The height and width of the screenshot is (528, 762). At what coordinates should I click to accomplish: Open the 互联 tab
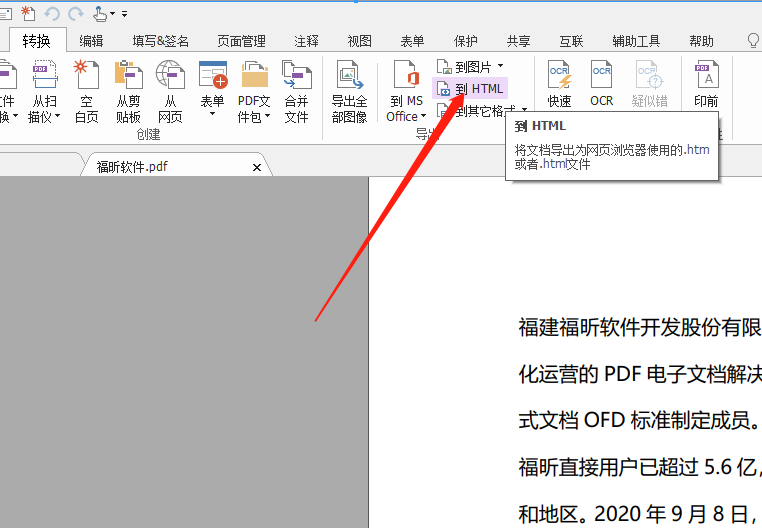click(x=572, y=41)
